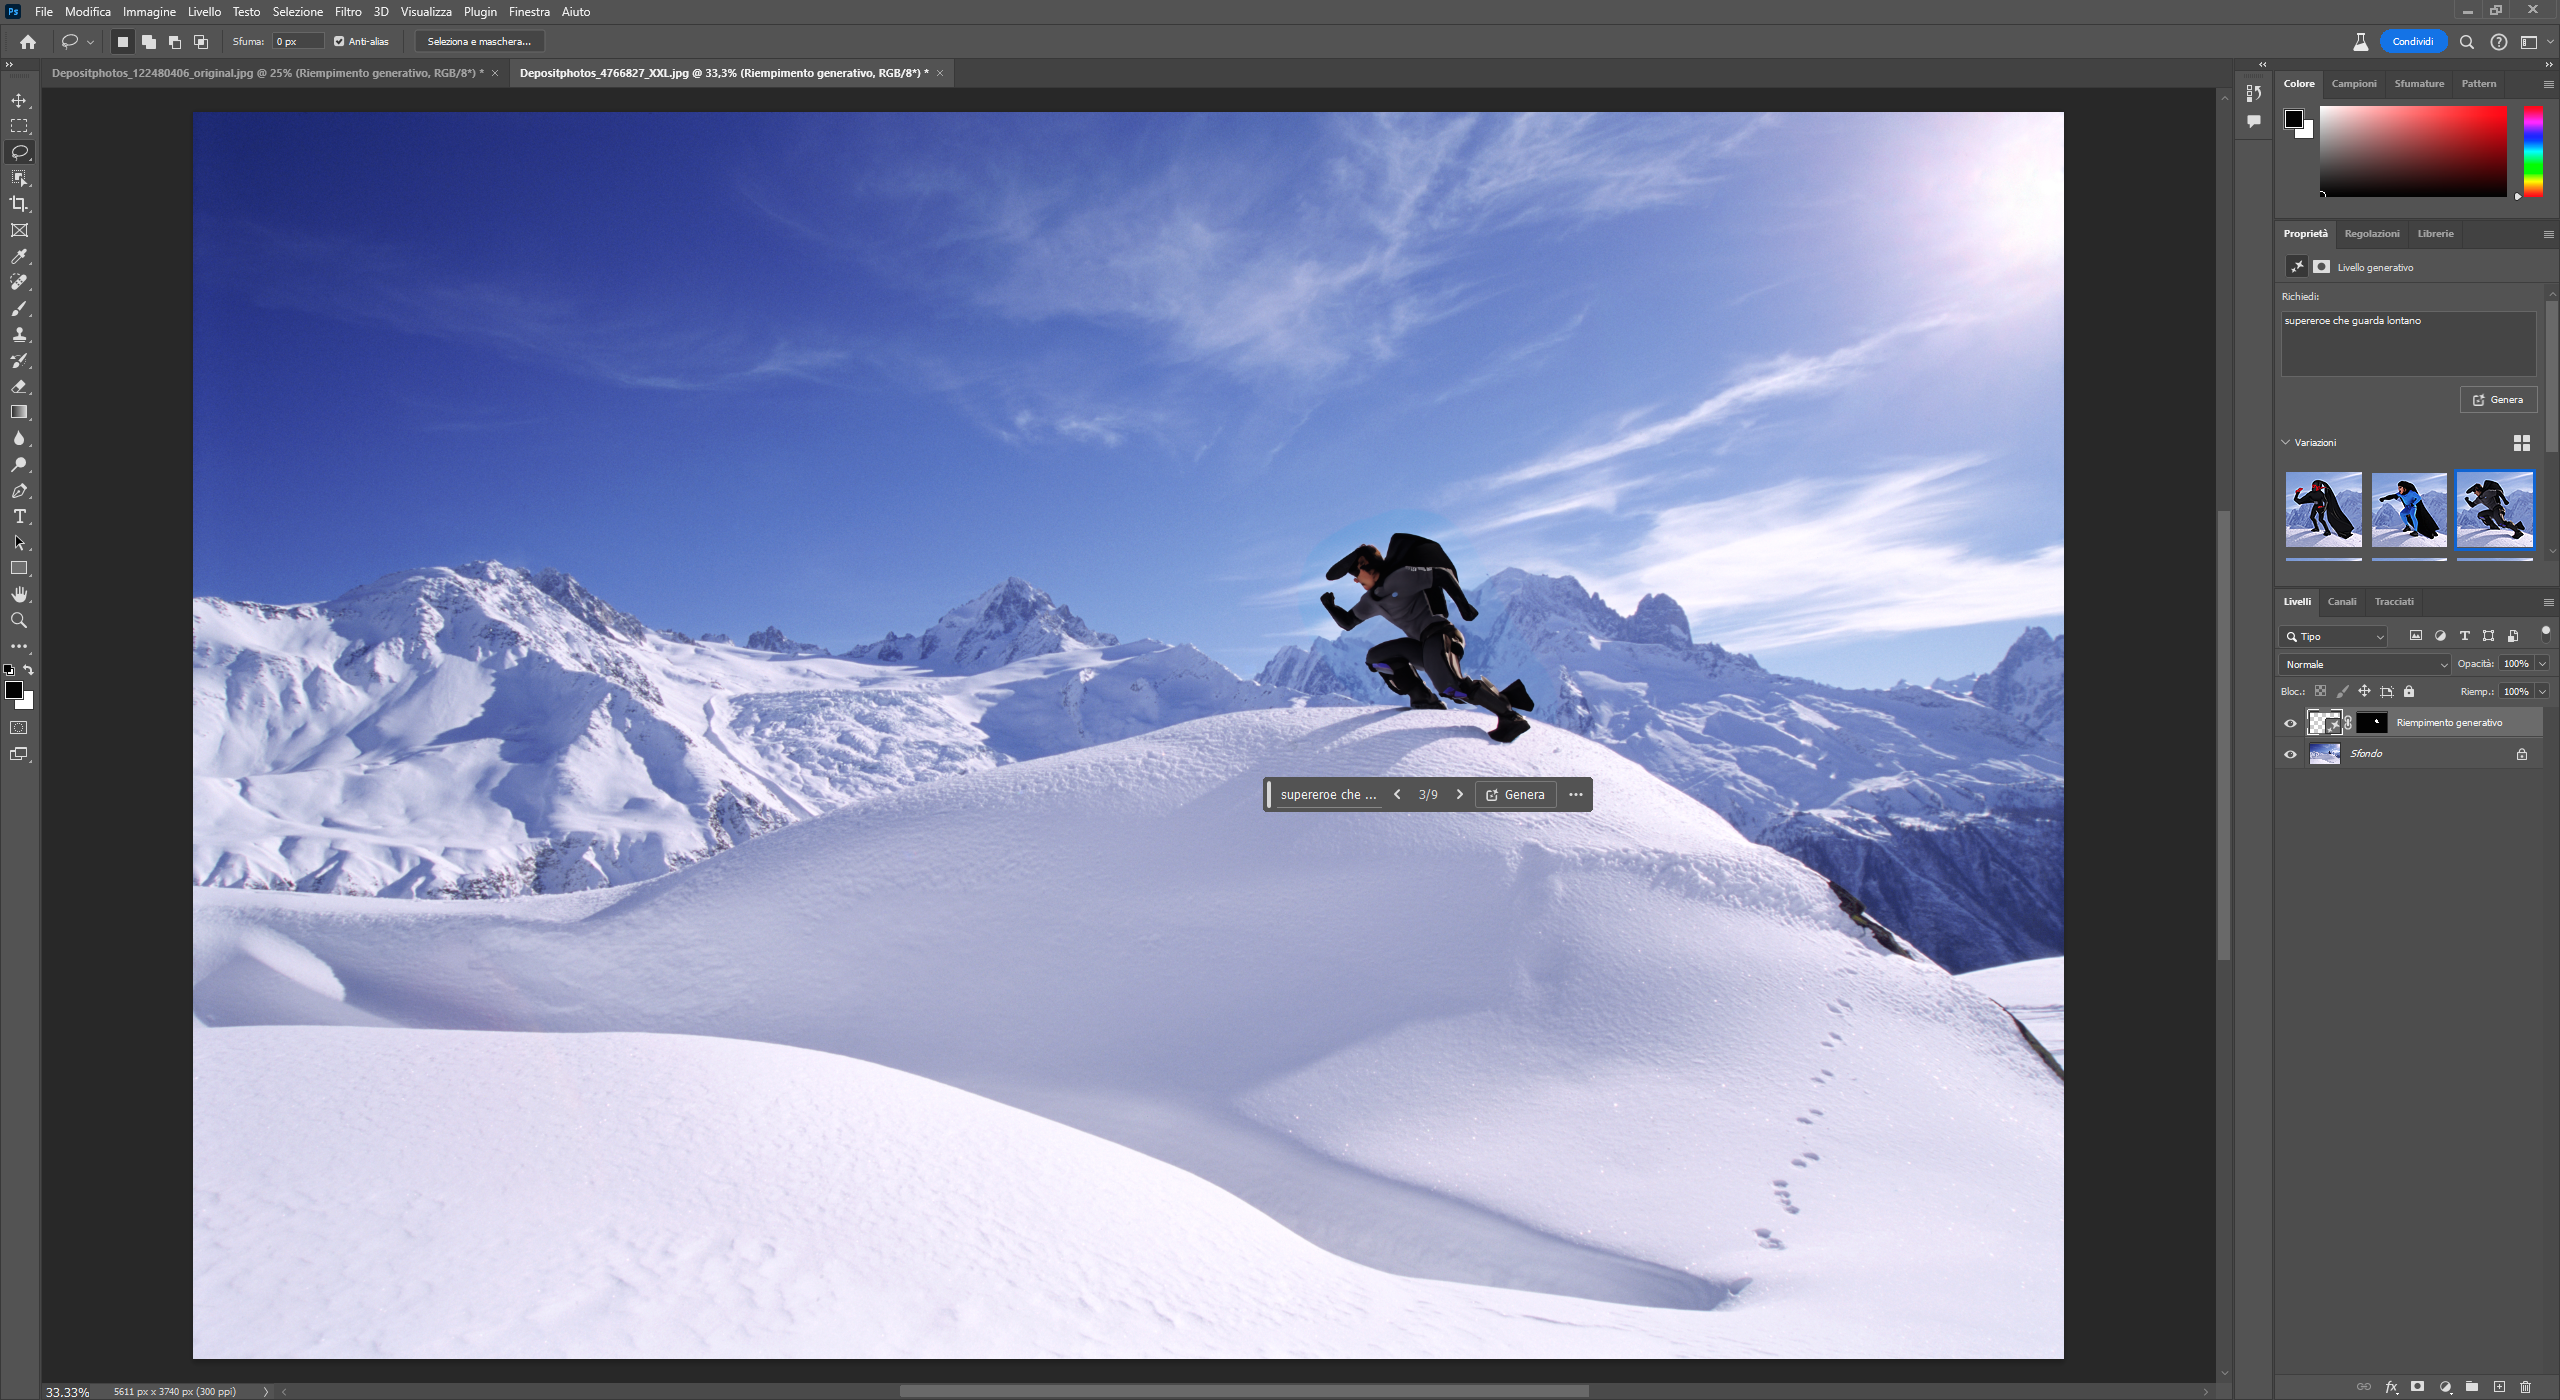The width and height of the screenshot is (2560, 1400).
Task: Switch to the Canali tab
Action: (2341, 602)
